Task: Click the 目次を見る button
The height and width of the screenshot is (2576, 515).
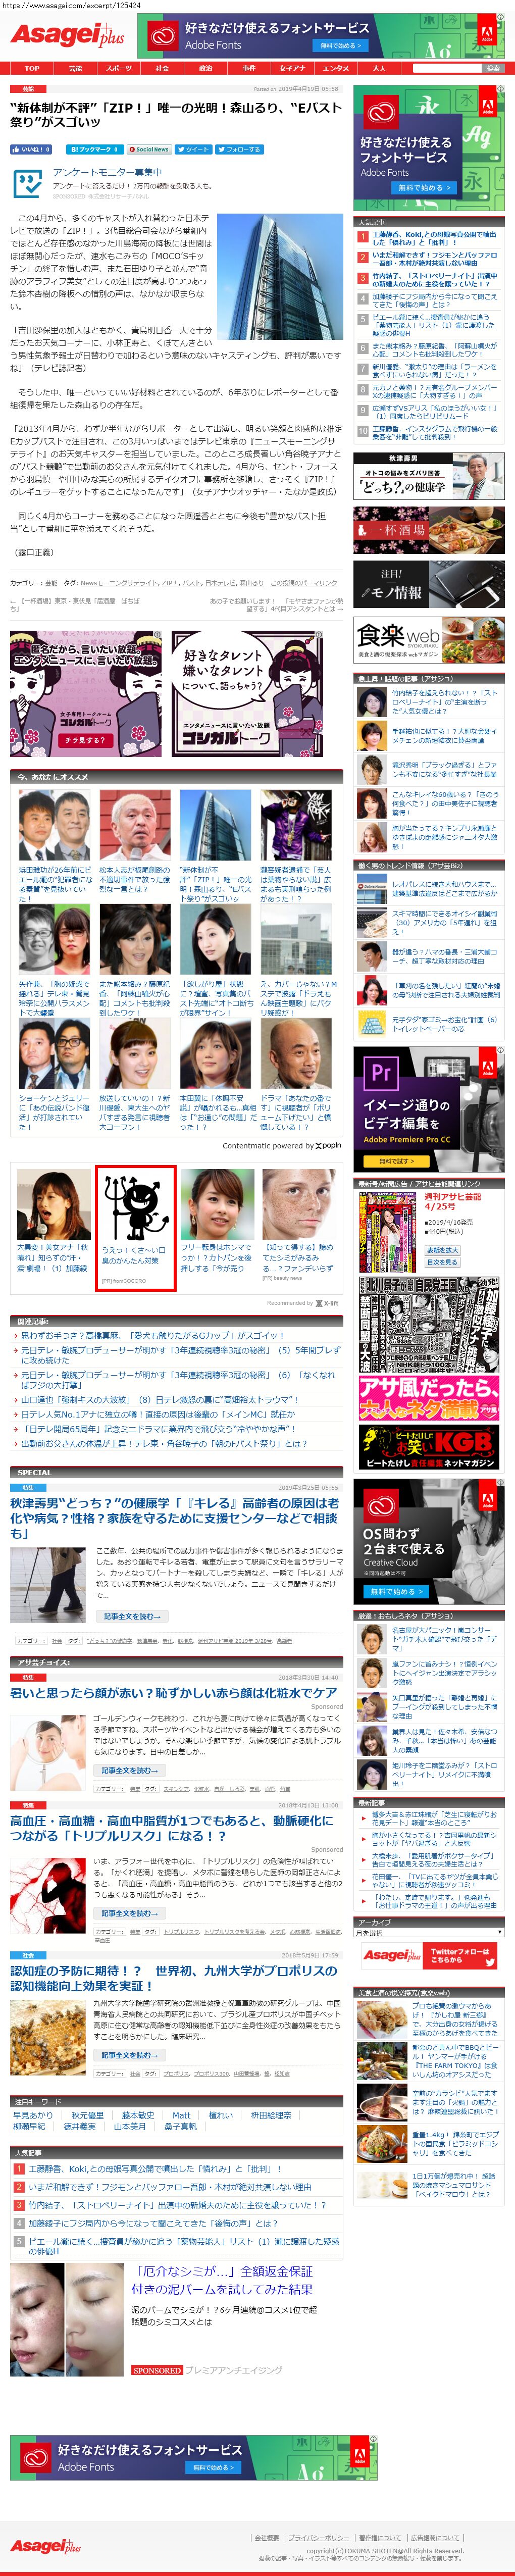Action: pos(442,1262)
